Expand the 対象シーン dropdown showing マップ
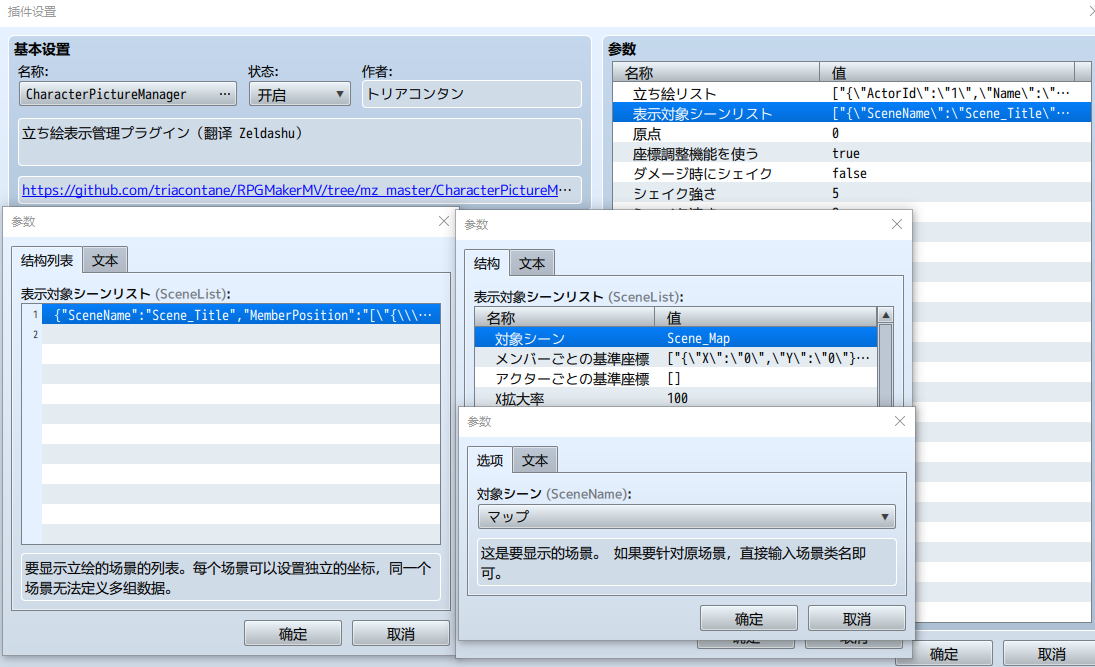This screenshot has width=1095, height=667. point(686,517)
